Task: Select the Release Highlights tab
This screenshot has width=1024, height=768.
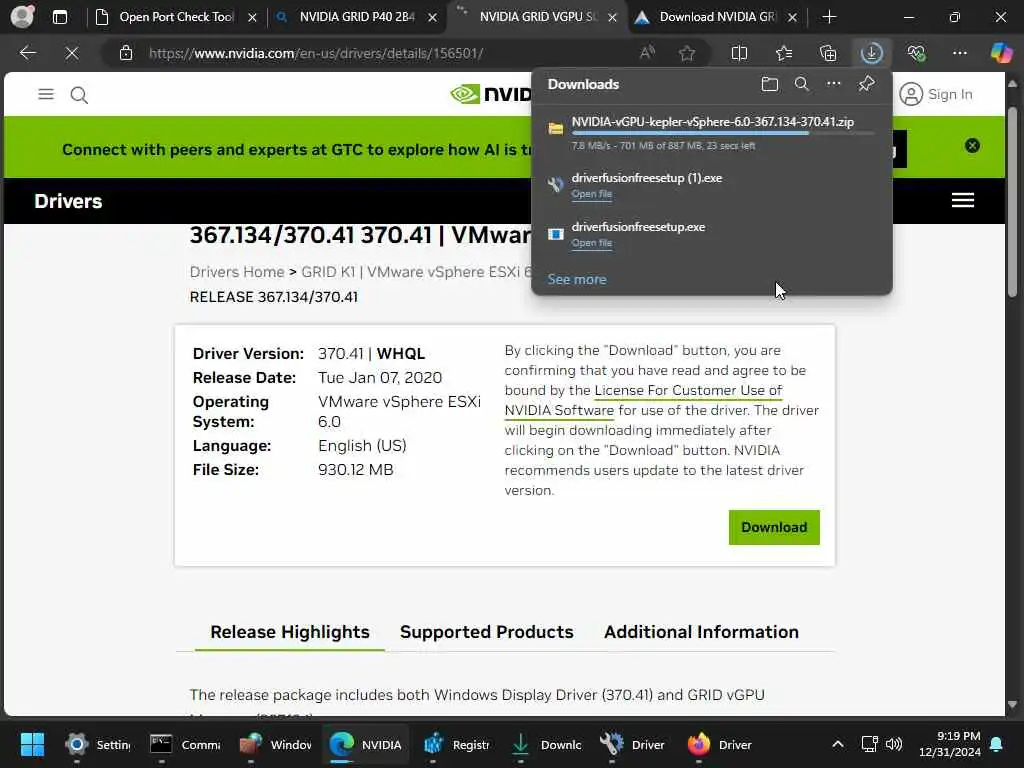Action: 290,632
